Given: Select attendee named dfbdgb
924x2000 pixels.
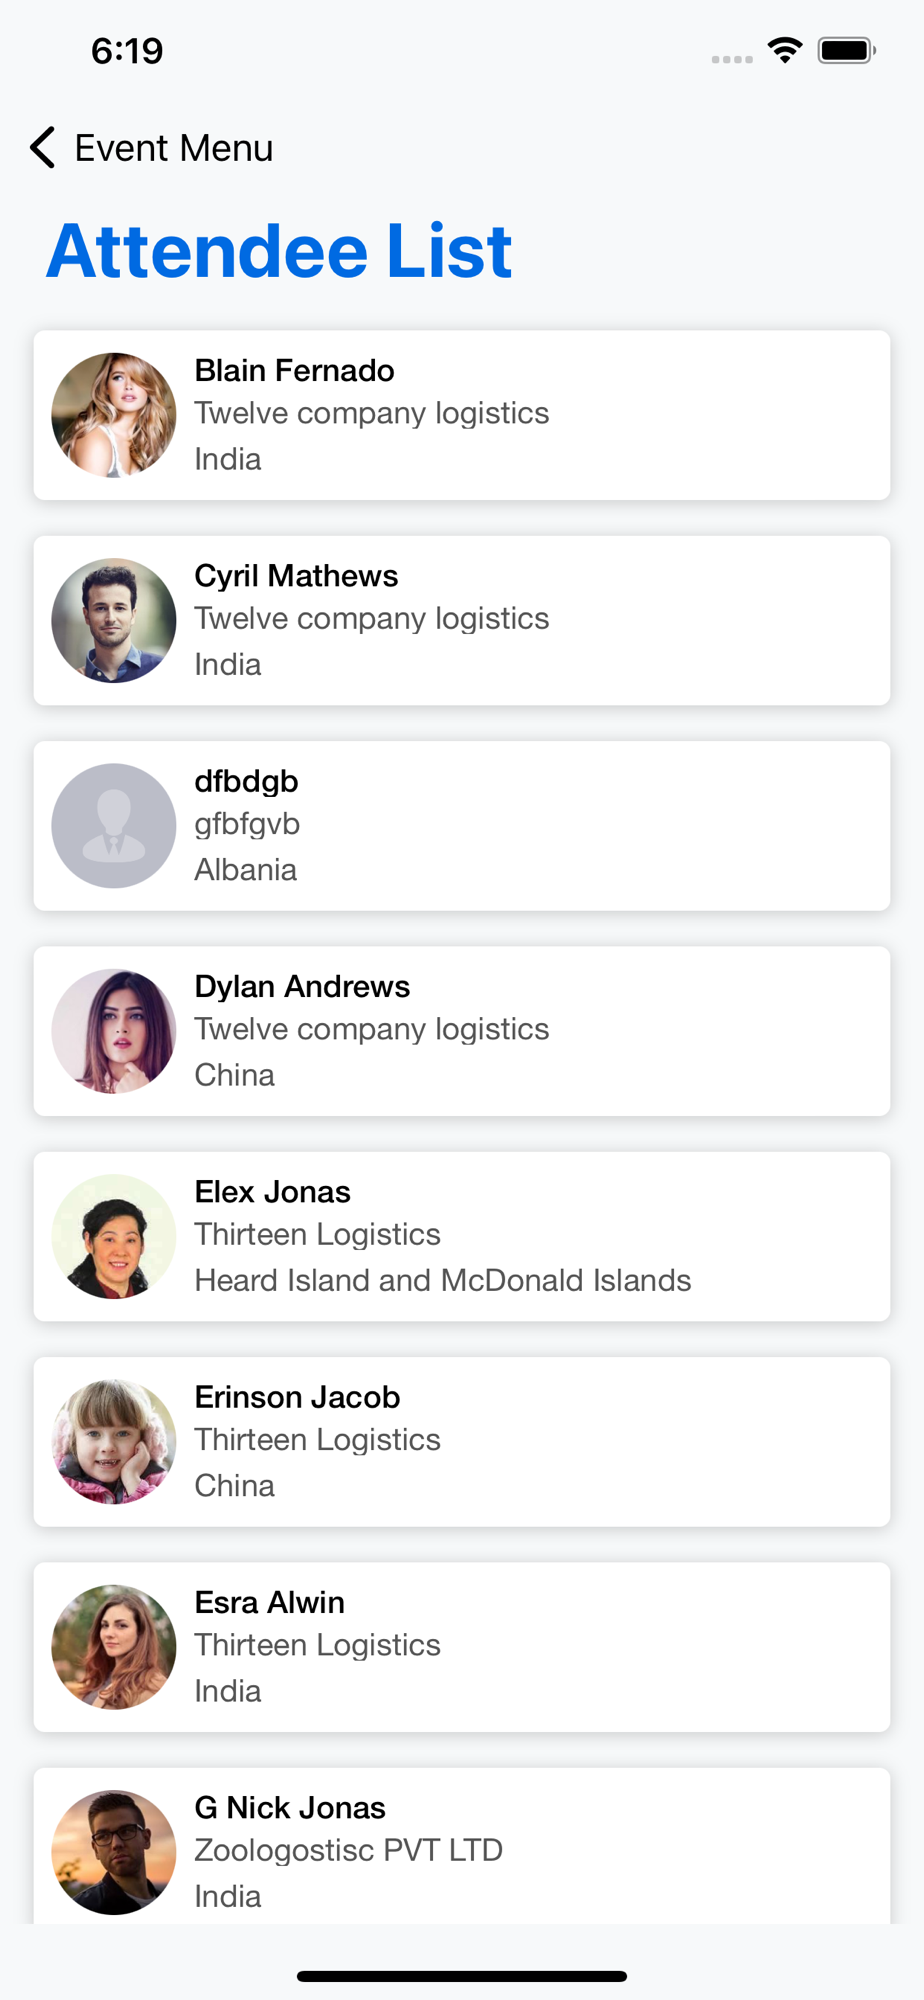Looking at the screenshot, I should click(246, 781).
